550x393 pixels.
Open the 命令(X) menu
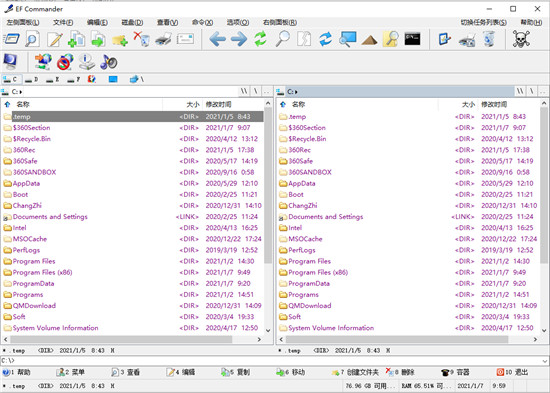click(x=202, y=22)
